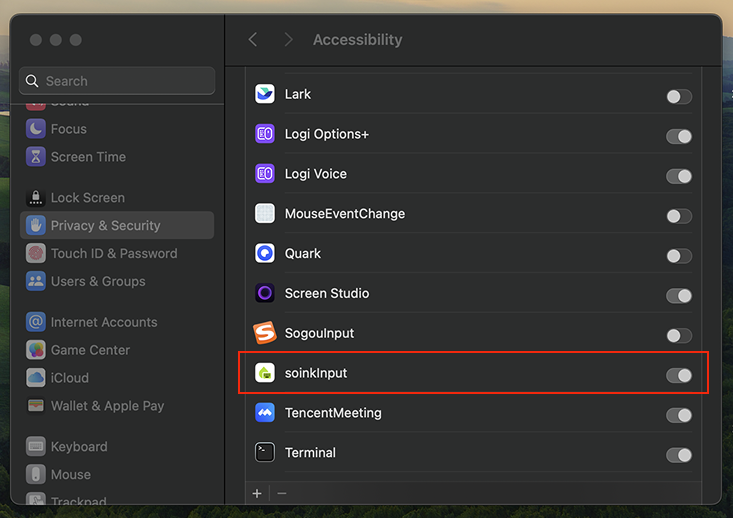Open iCloud settings
Screen dimensions: 733x518
click(117, 378)
